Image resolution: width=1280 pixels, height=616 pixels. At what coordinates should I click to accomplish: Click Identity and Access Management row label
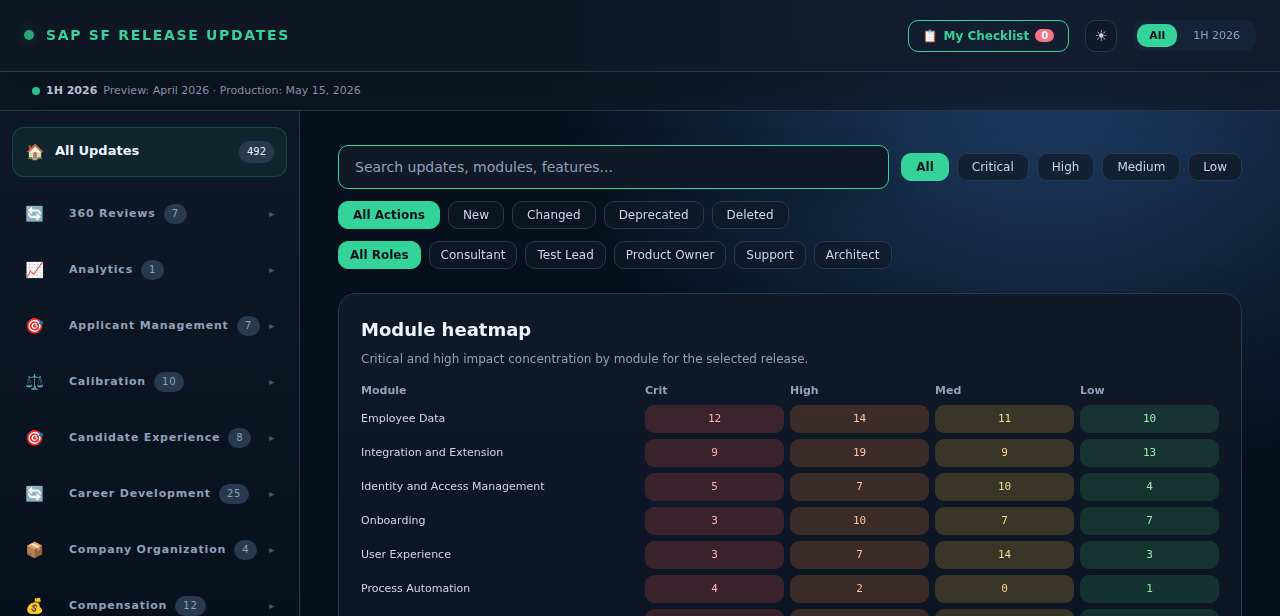[453, 487]
